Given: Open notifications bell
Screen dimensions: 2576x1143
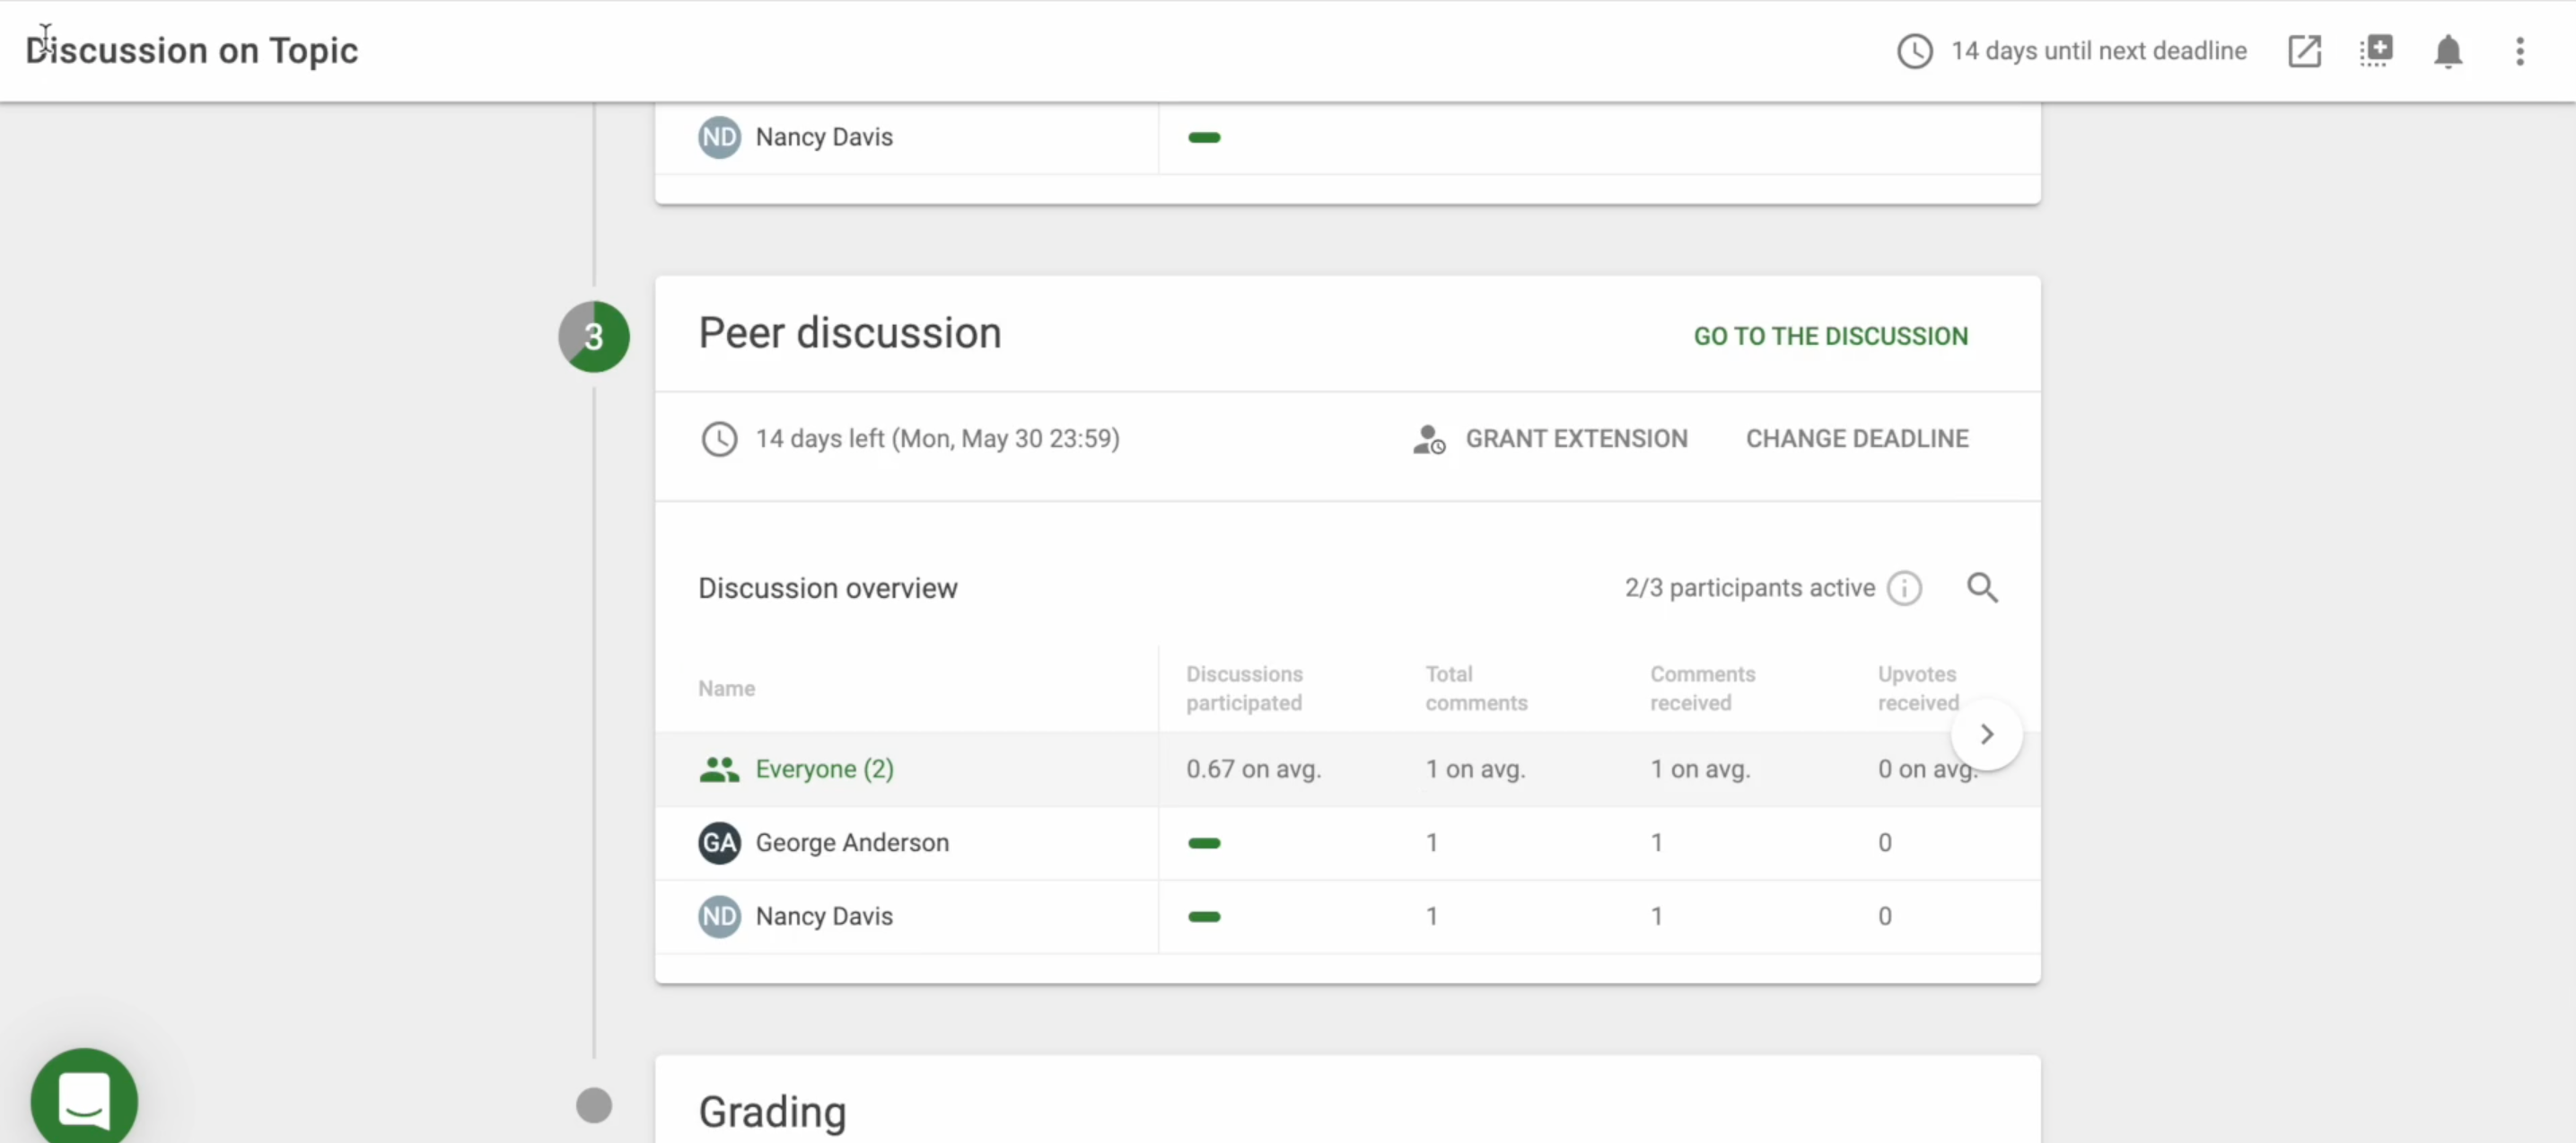Looking at the screenshot, I should coord(2447,51).
